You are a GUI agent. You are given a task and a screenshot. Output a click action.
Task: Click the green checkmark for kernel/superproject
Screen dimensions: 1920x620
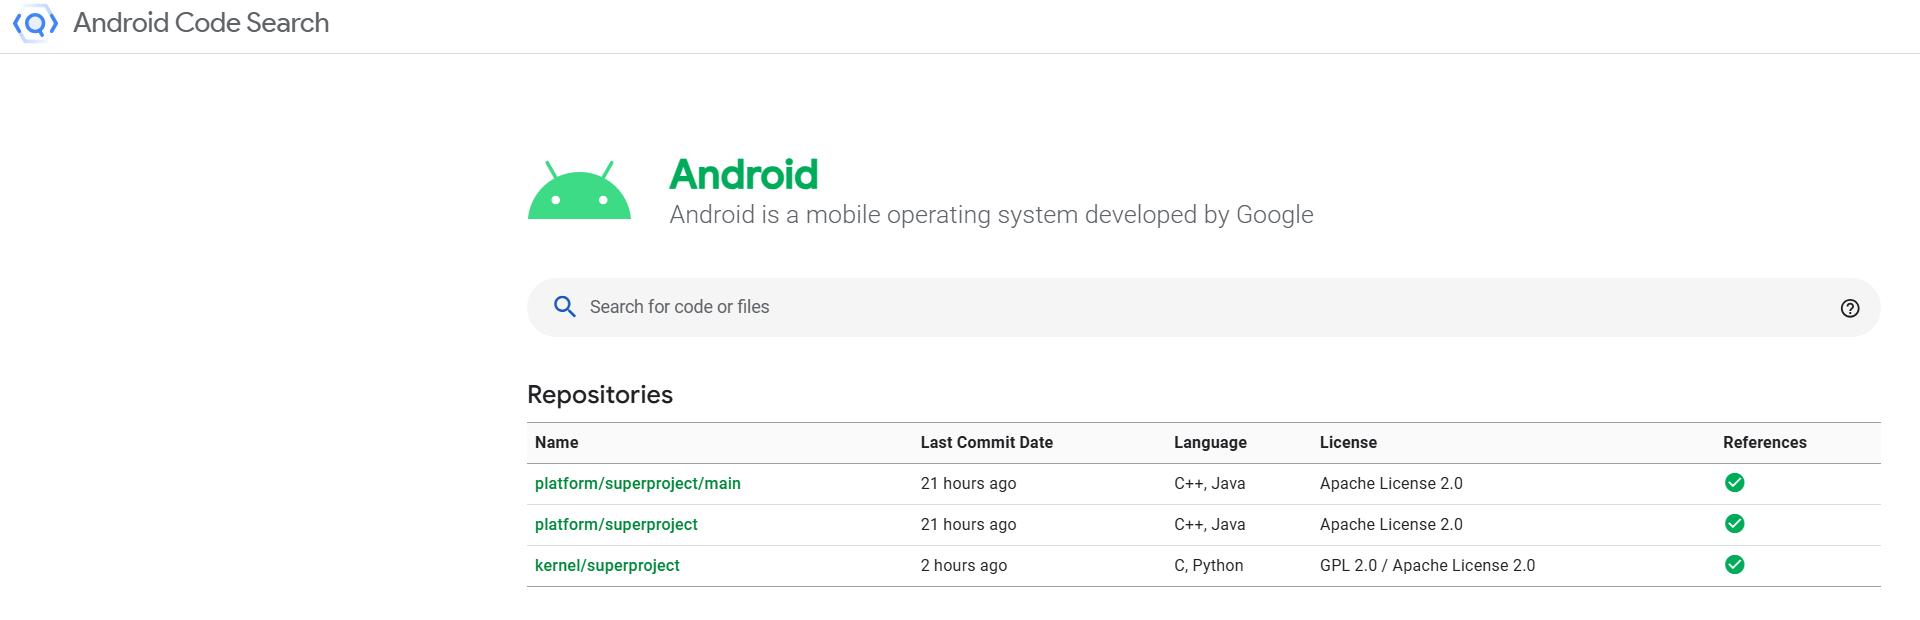click(x=1735, y=565)
